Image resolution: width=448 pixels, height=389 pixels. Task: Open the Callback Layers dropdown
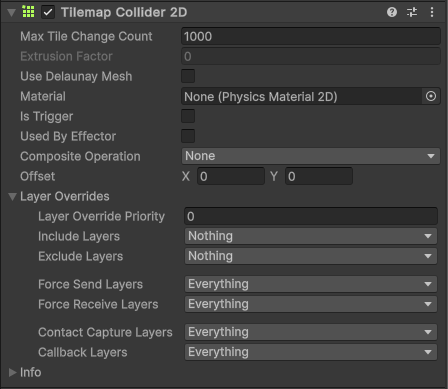coord(311,352)
